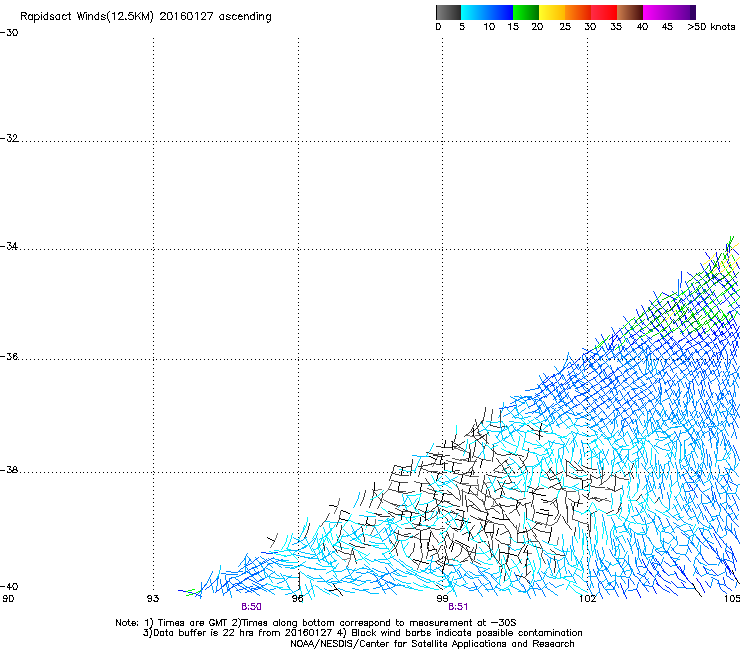Viewport: 740px width, 650px height.
Task: Click the -34 latitude axis label
Action: coord(9,246)
